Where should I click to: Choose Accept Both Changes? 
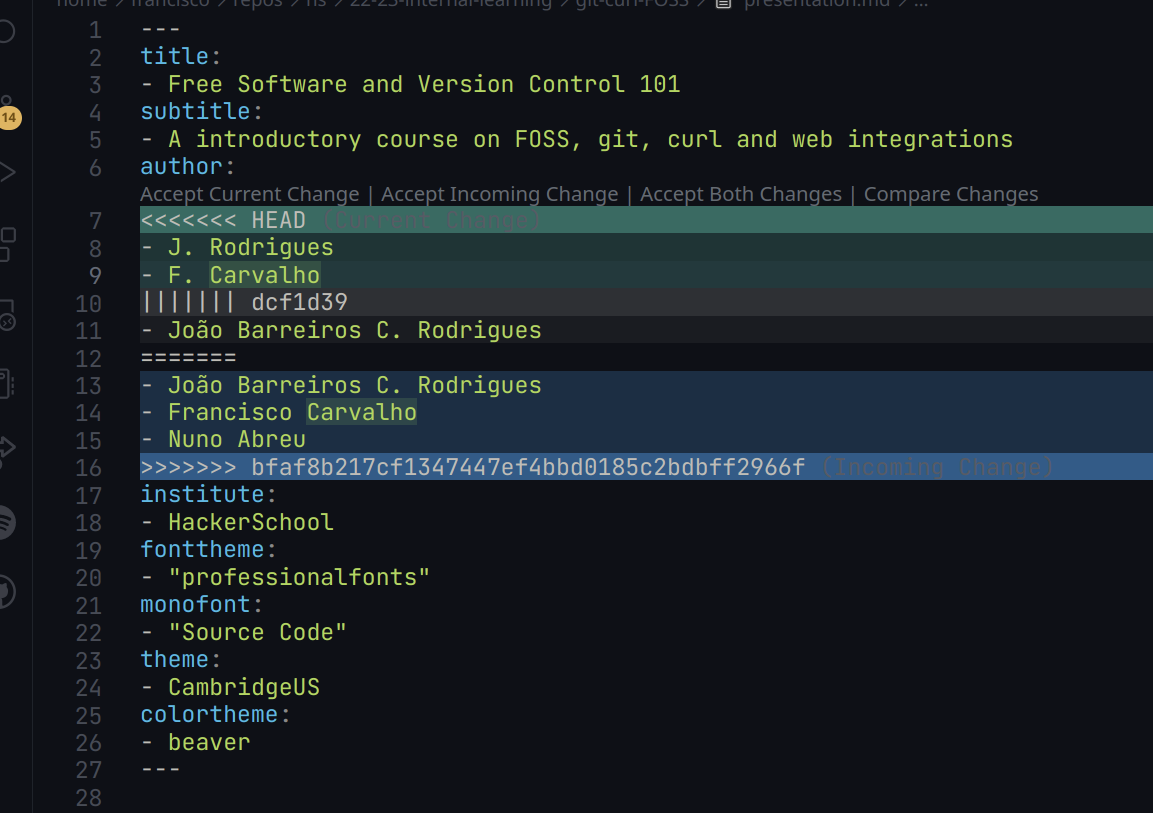pos(740,194)
